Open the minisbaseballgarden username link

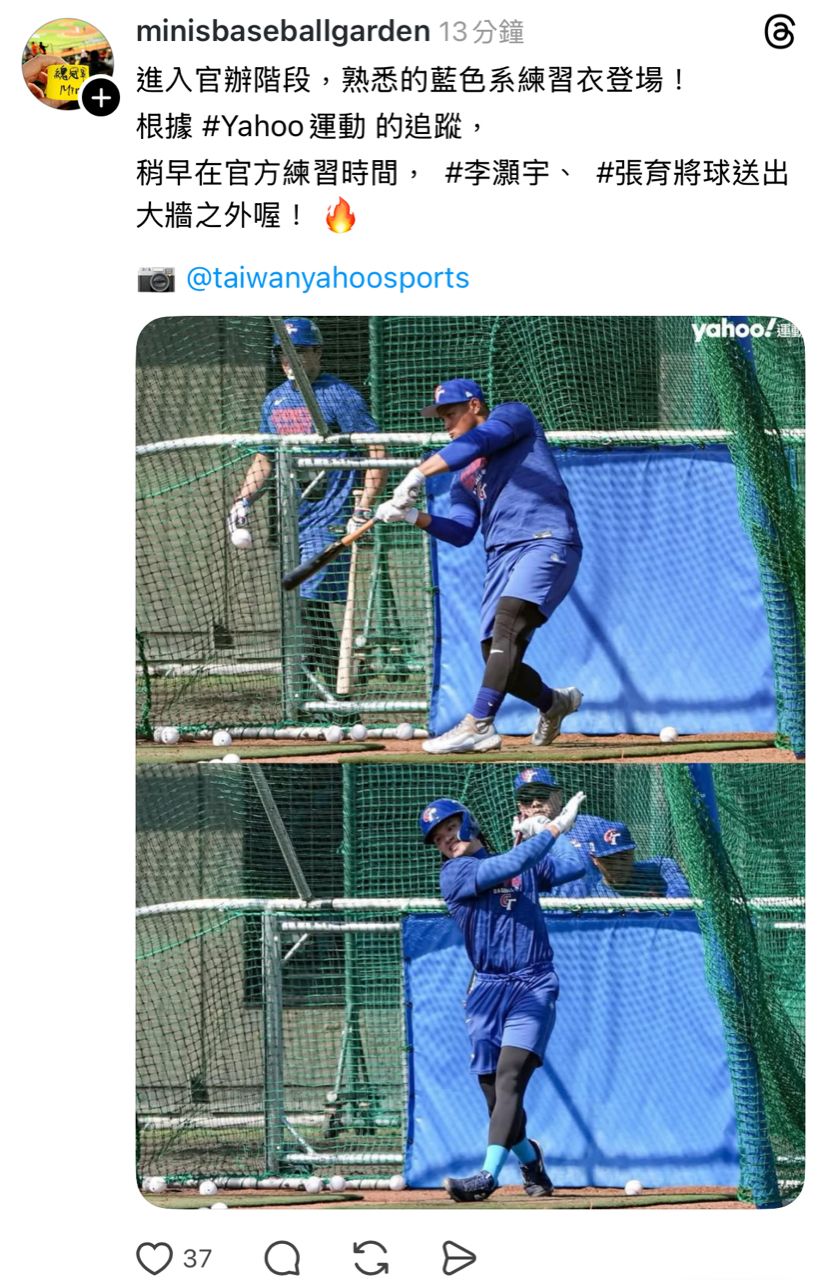(x=283, y=32)
